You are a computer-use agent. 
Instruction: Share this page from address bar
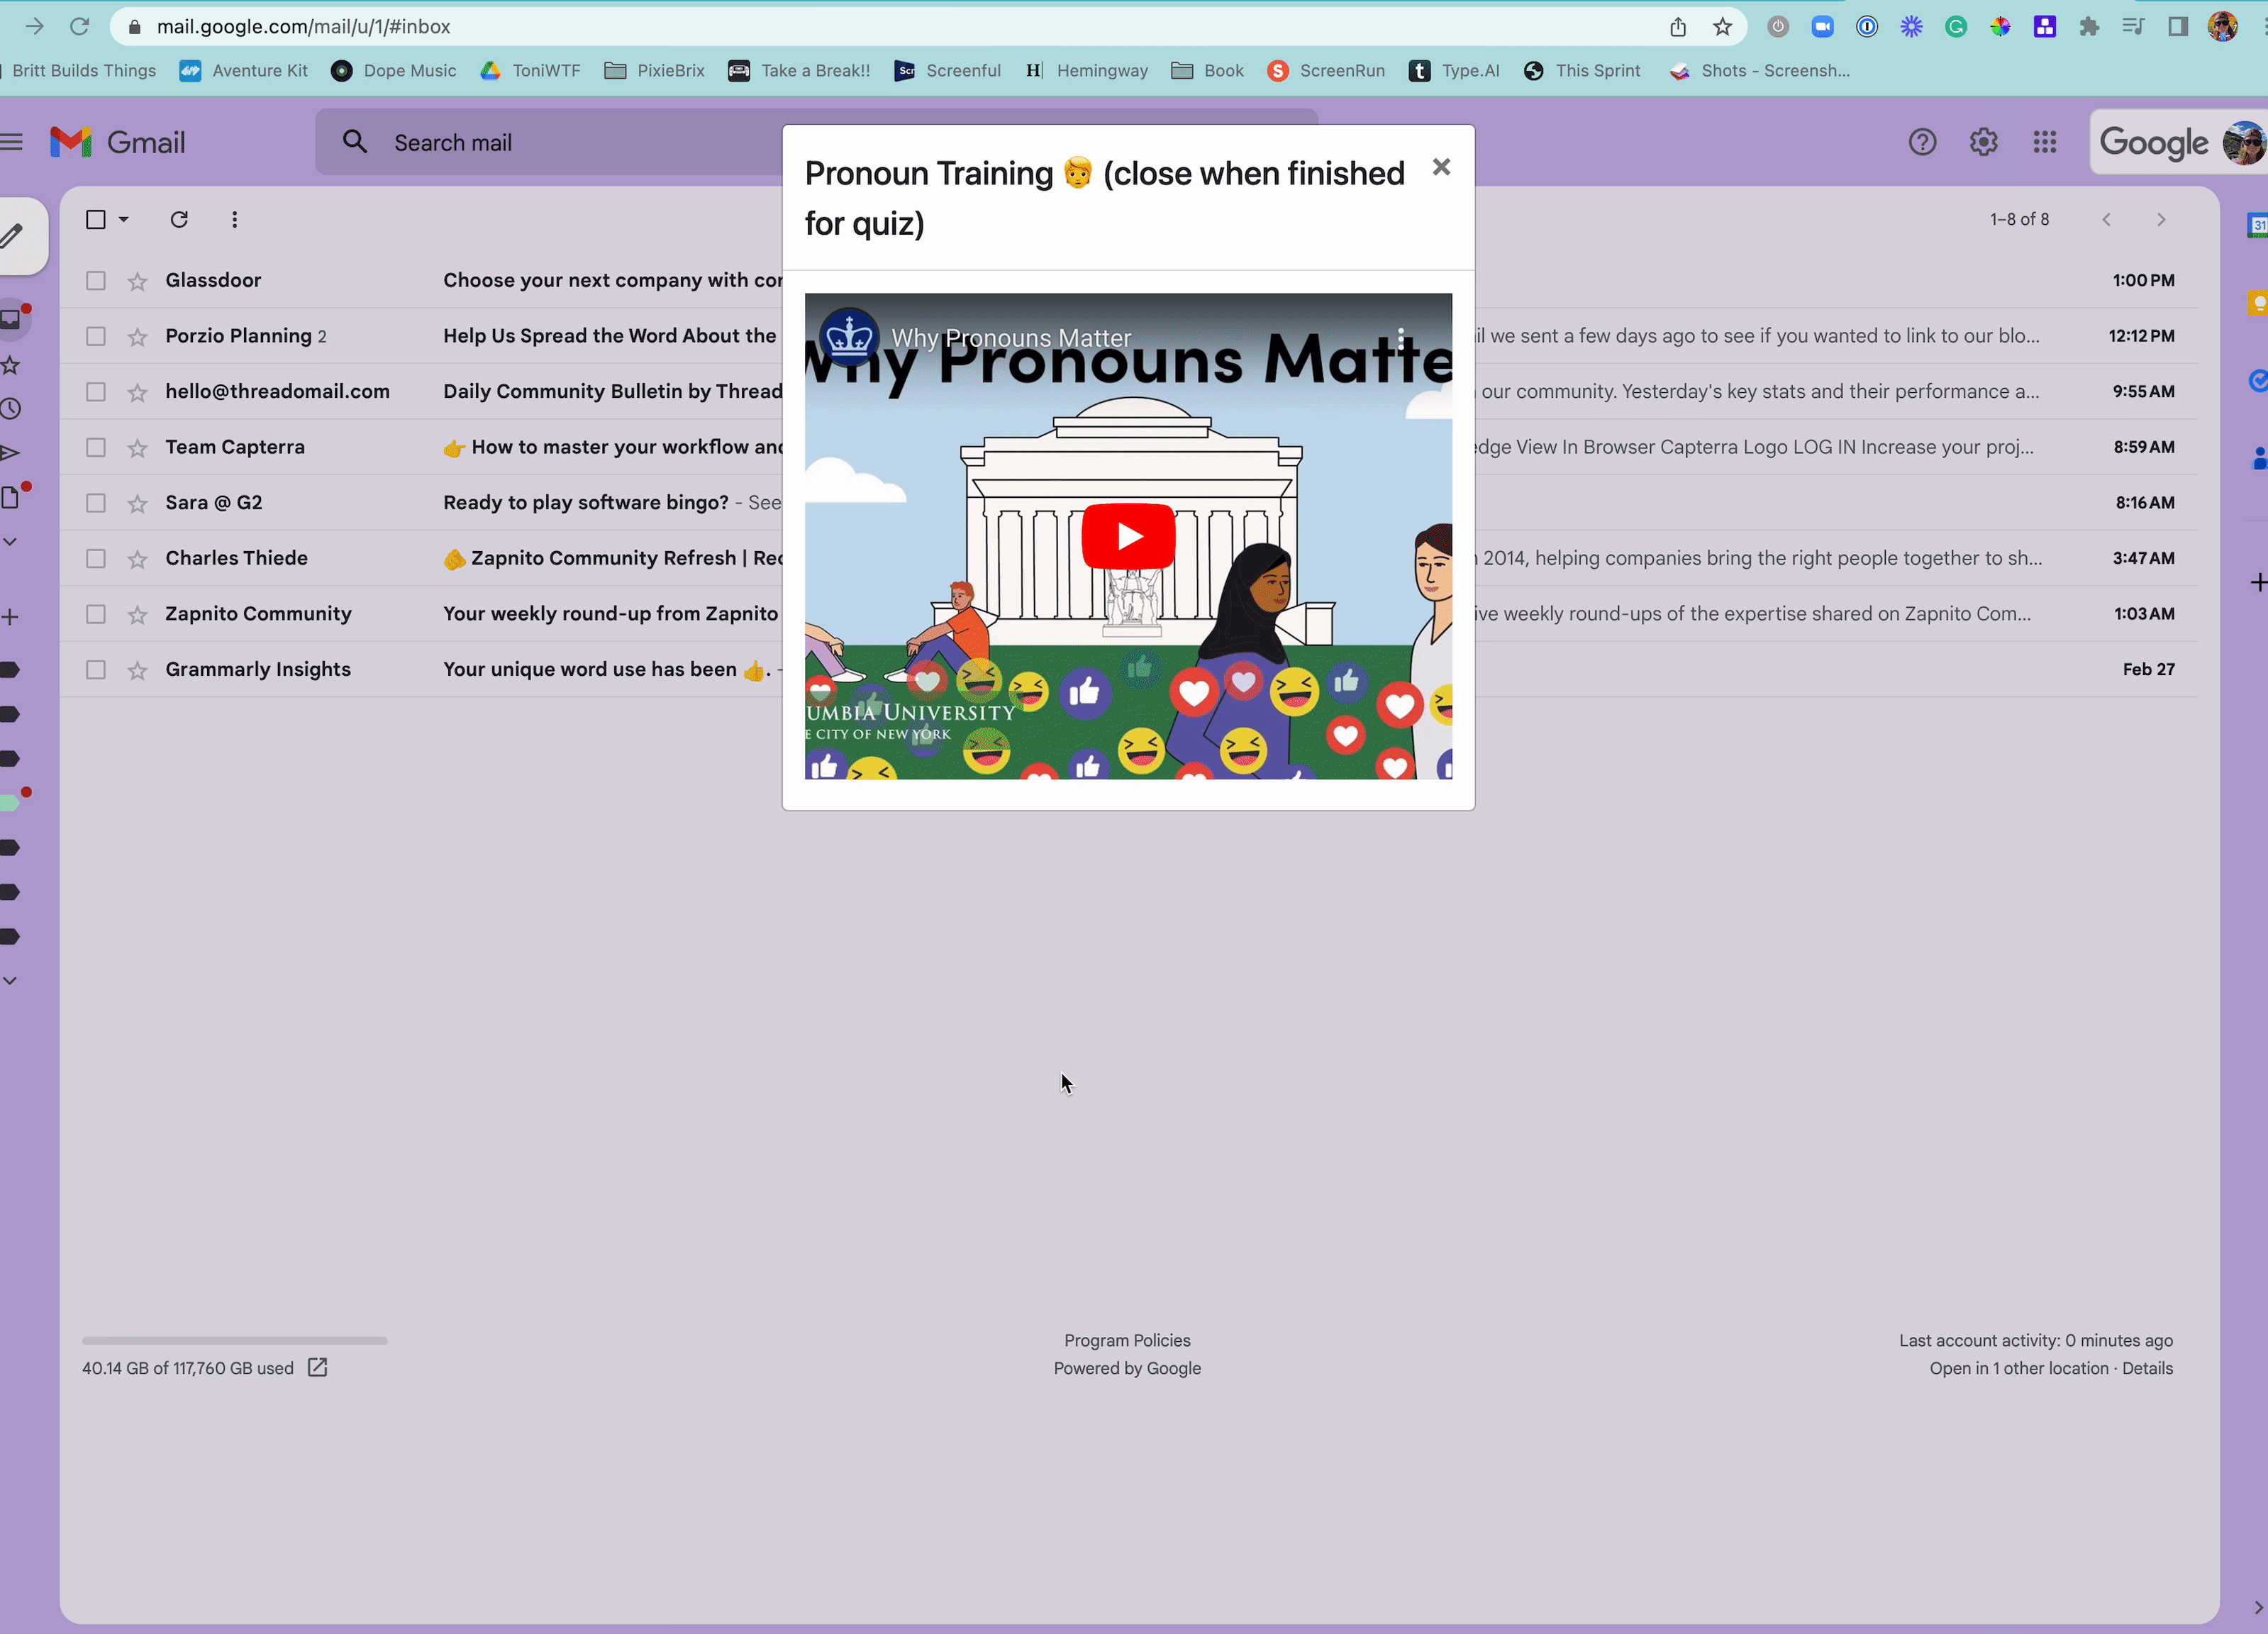(x=1677, y=27)
